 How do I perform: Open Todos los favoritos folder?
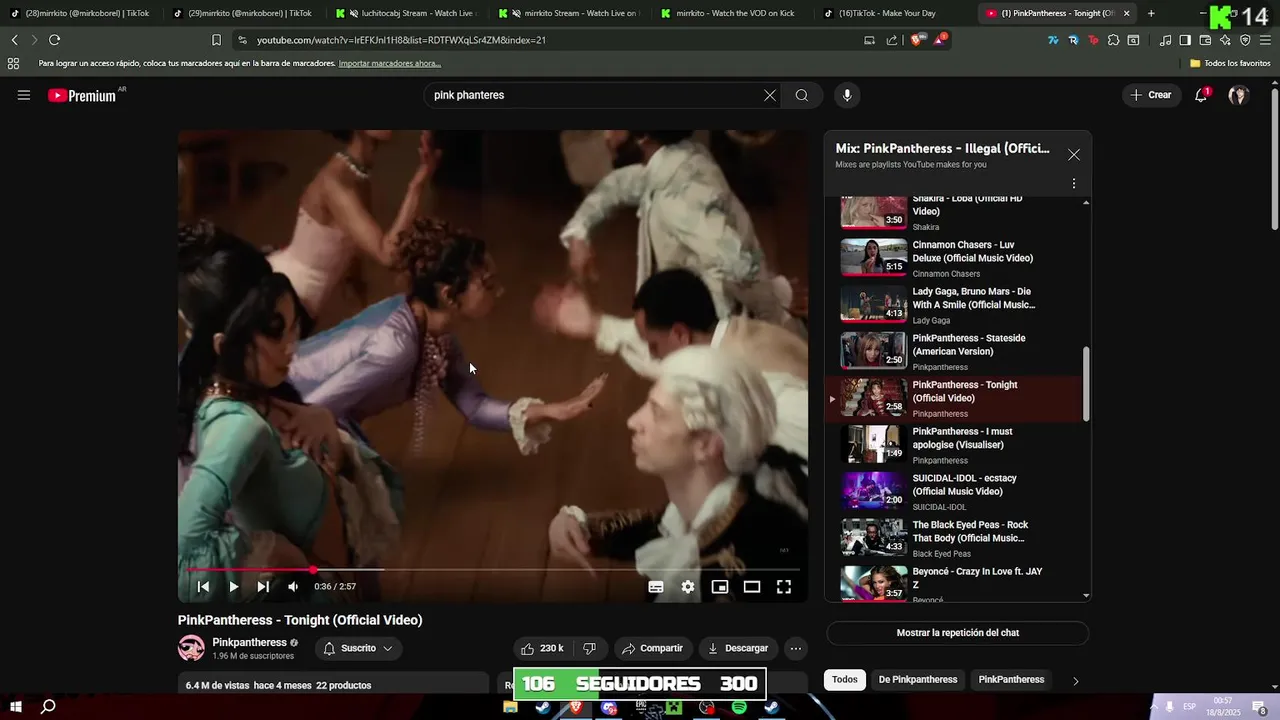click(1230, 63)
